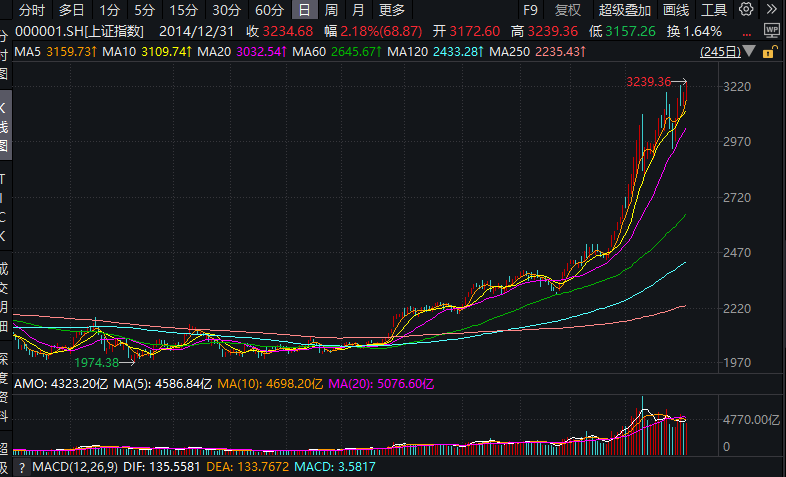
Task: Click the 3239.36 high price marker
Action: click(x=648, y=81)
